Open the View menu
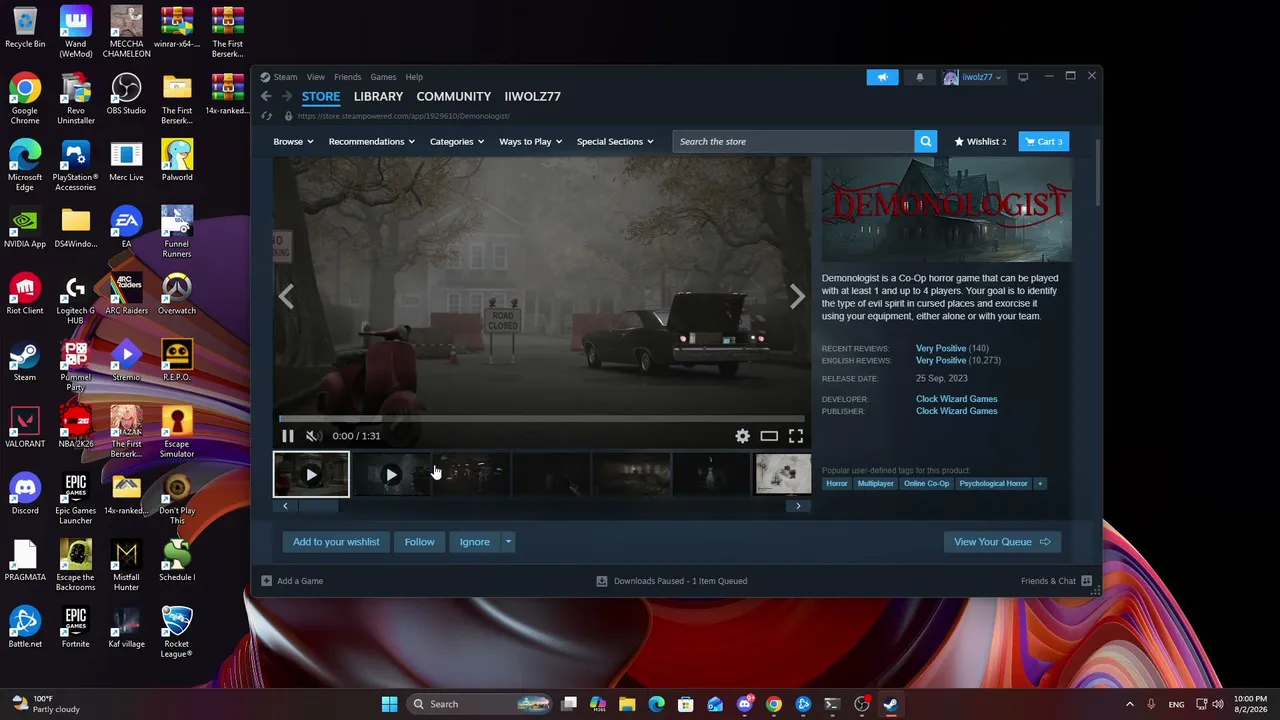 pos(316,77)
